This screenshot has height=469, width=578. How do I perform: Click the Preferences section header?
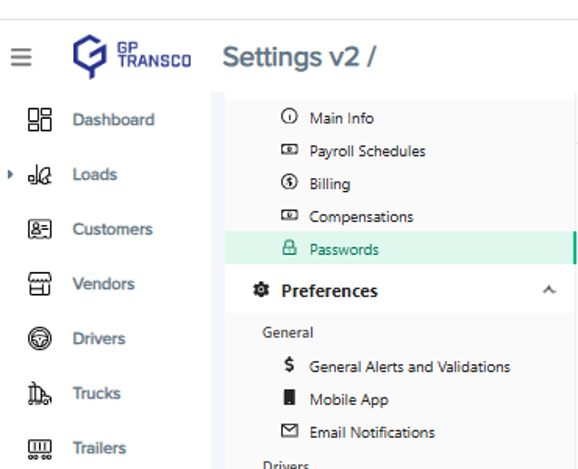400,290
